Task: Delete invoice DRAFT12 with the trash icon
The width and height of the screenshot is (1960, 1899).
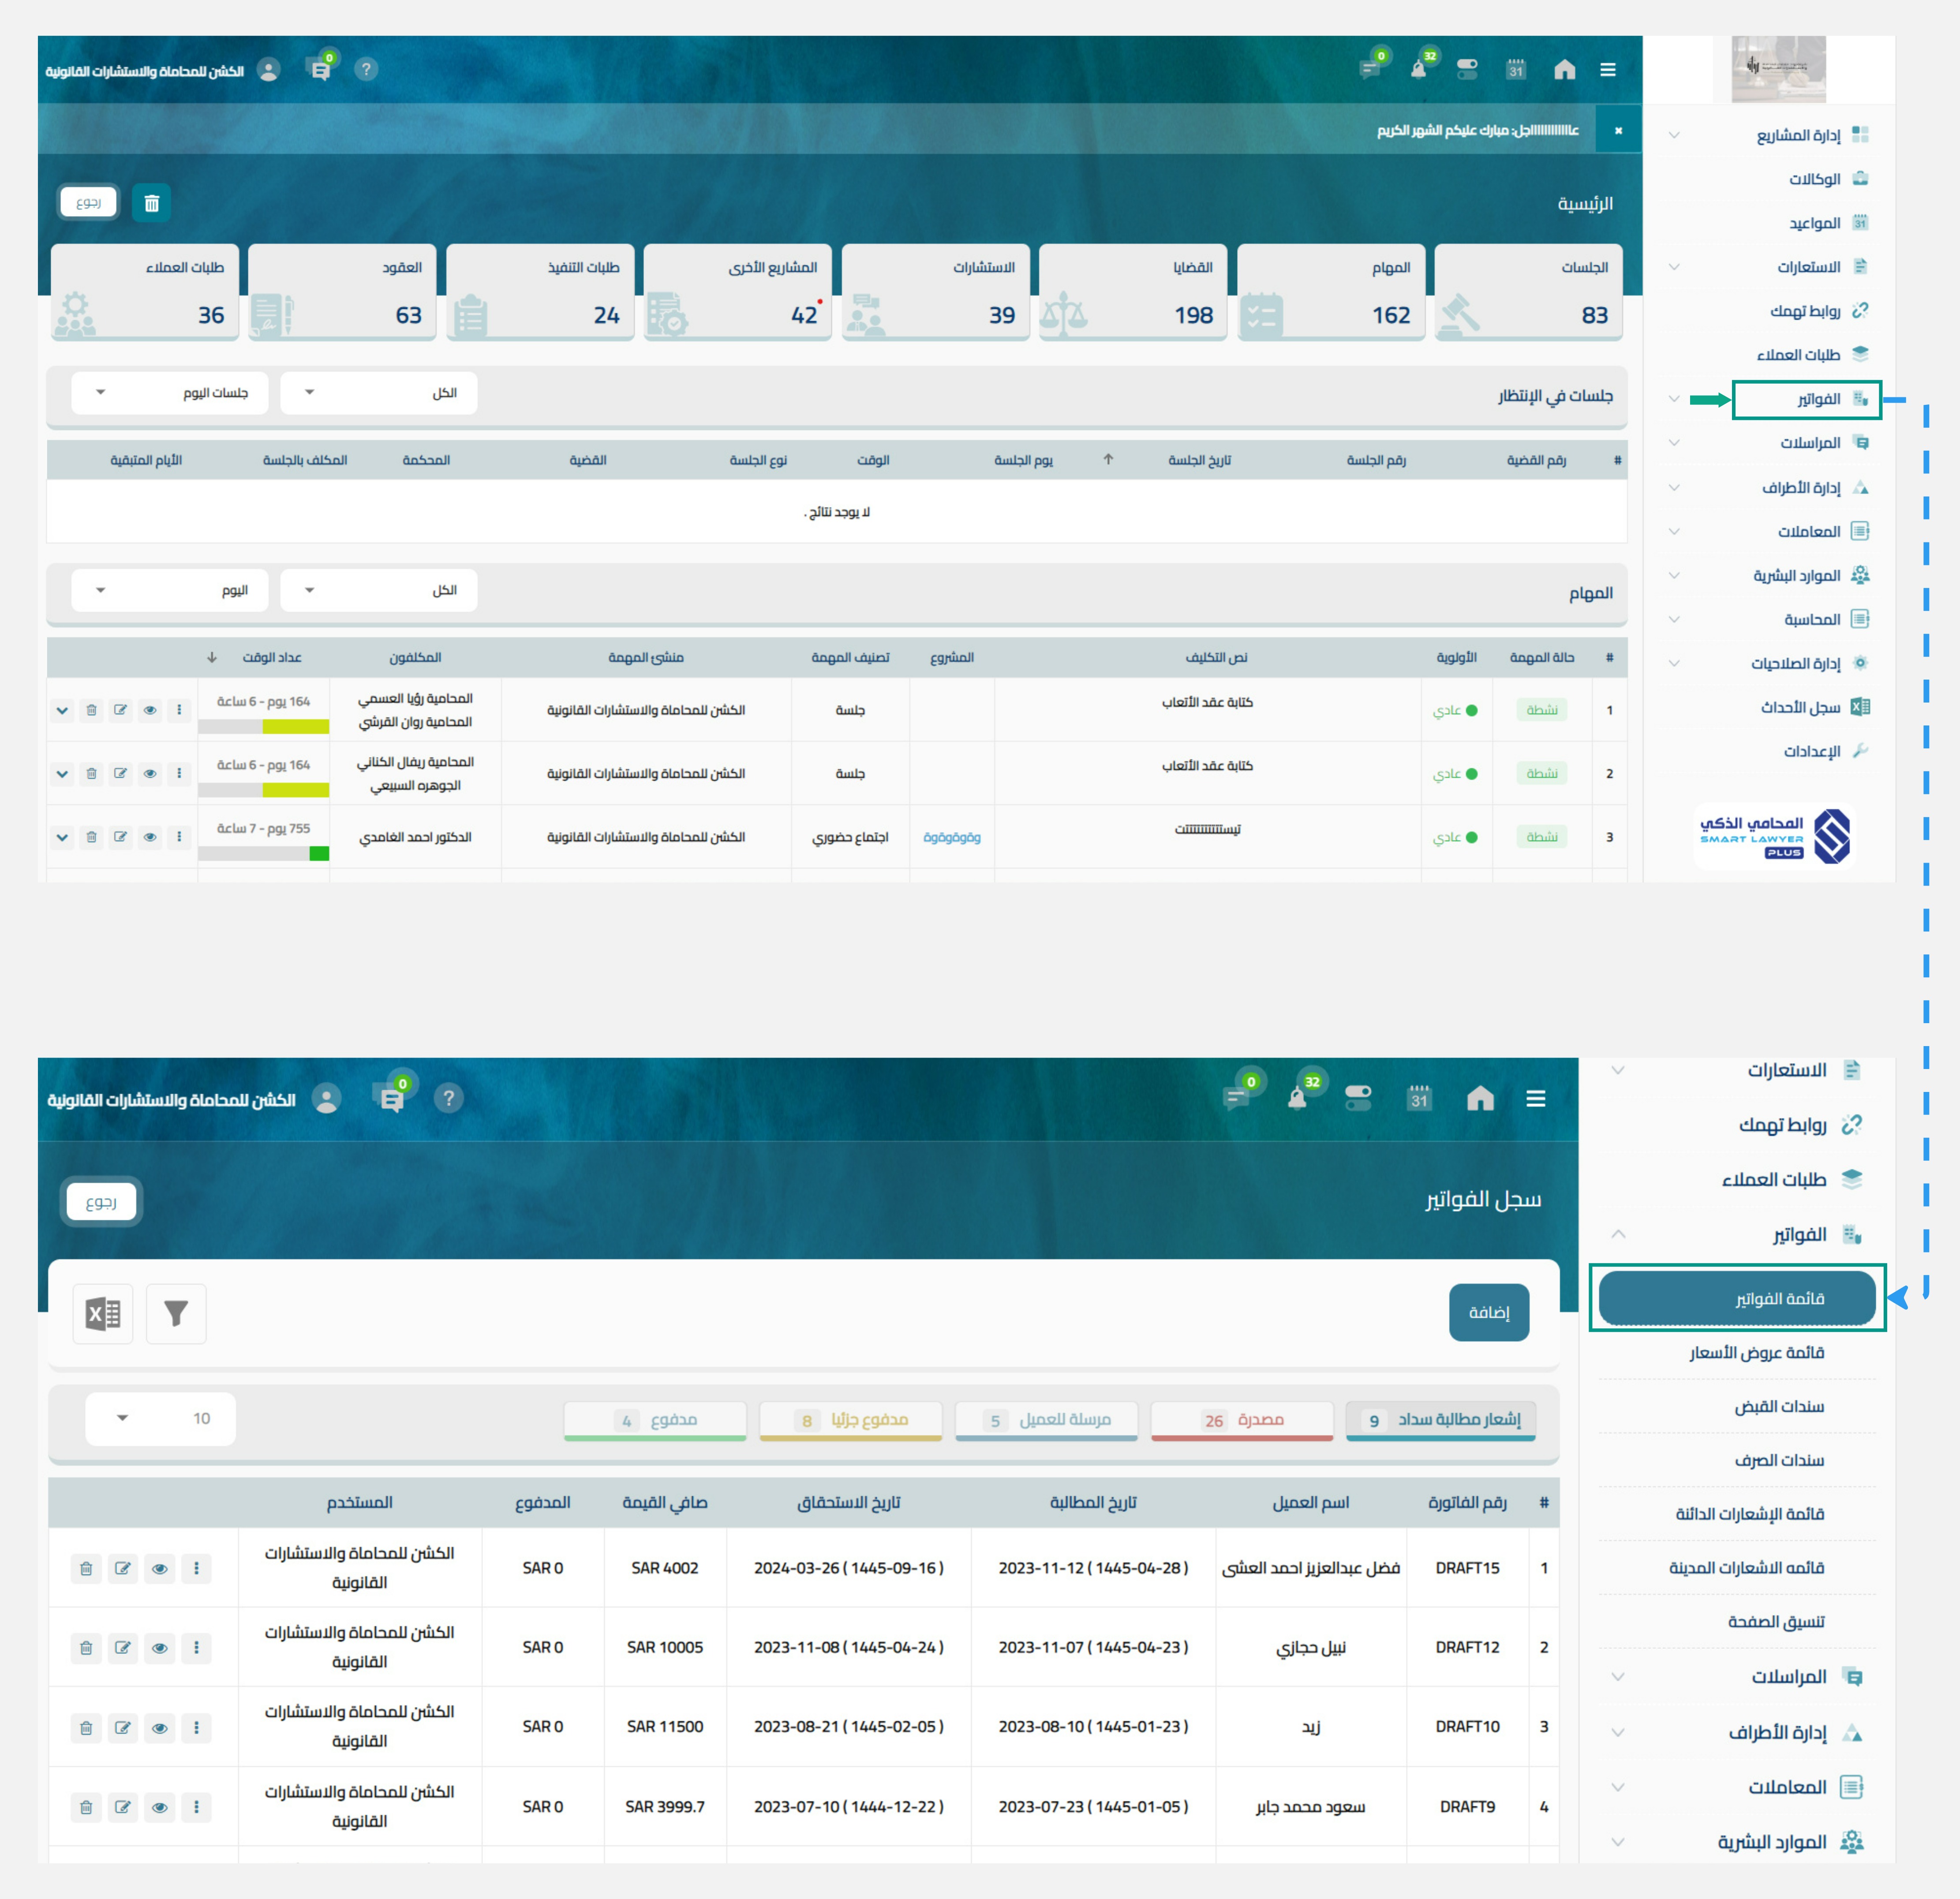Action: pyautogui.click(x=86, y=1647)
